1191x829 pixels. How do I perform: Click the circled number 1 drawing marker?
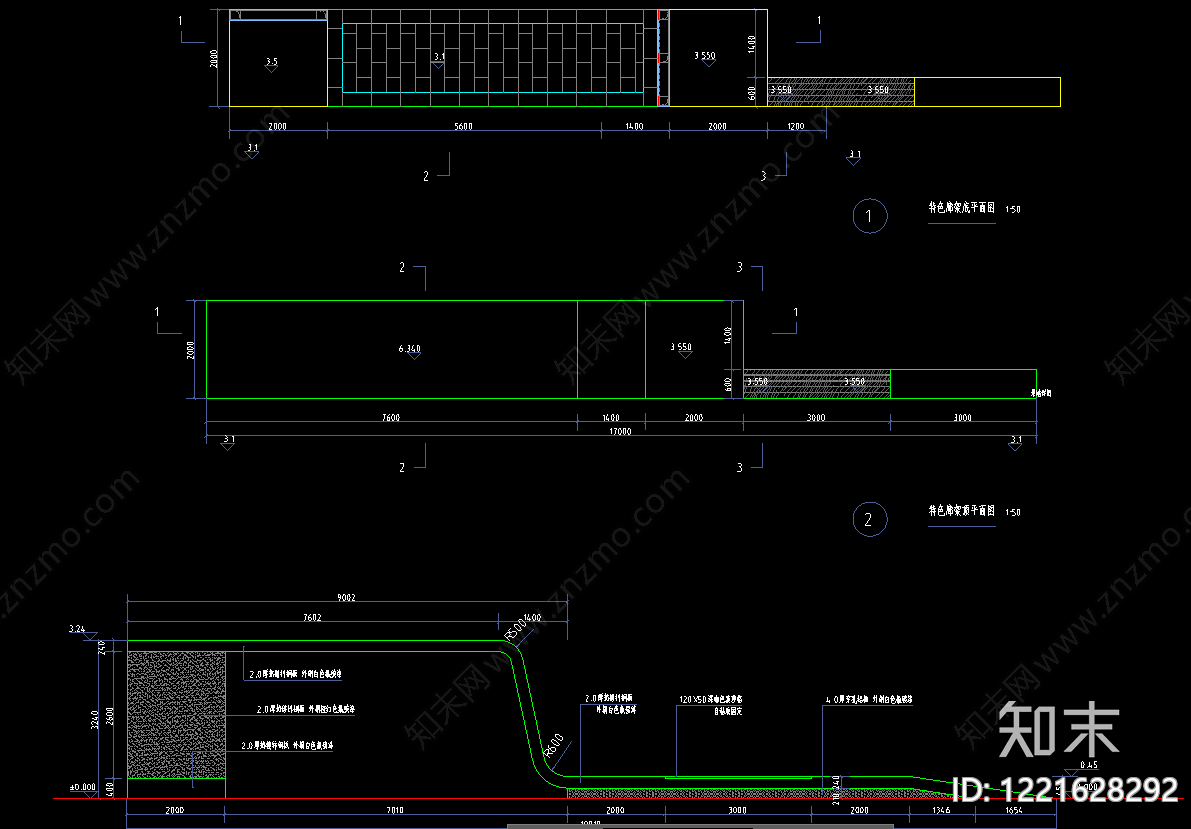(870, 216)
